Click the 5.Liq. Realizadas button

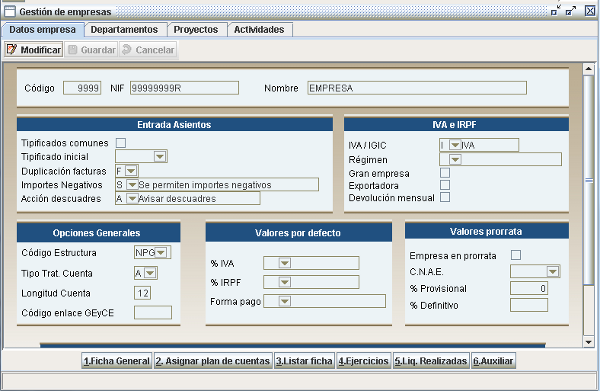point(431,361)
